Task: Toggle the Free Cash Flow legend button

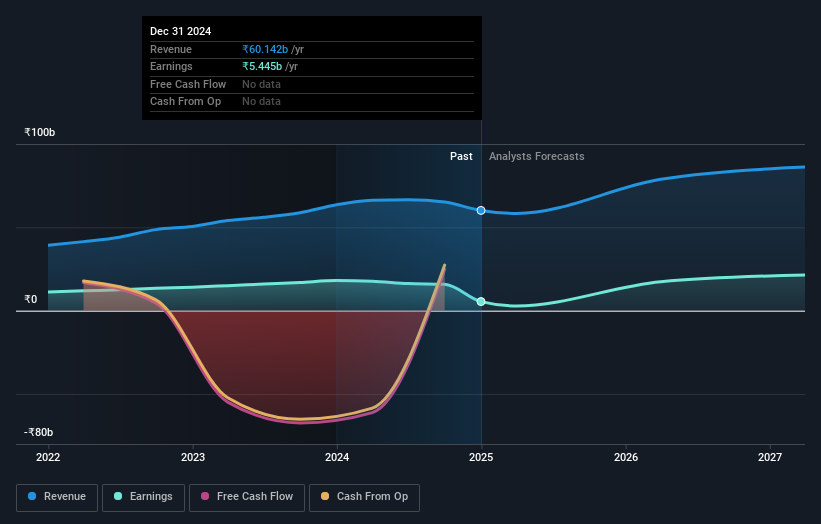Action: pyautogui.click(x=247, y=497)
